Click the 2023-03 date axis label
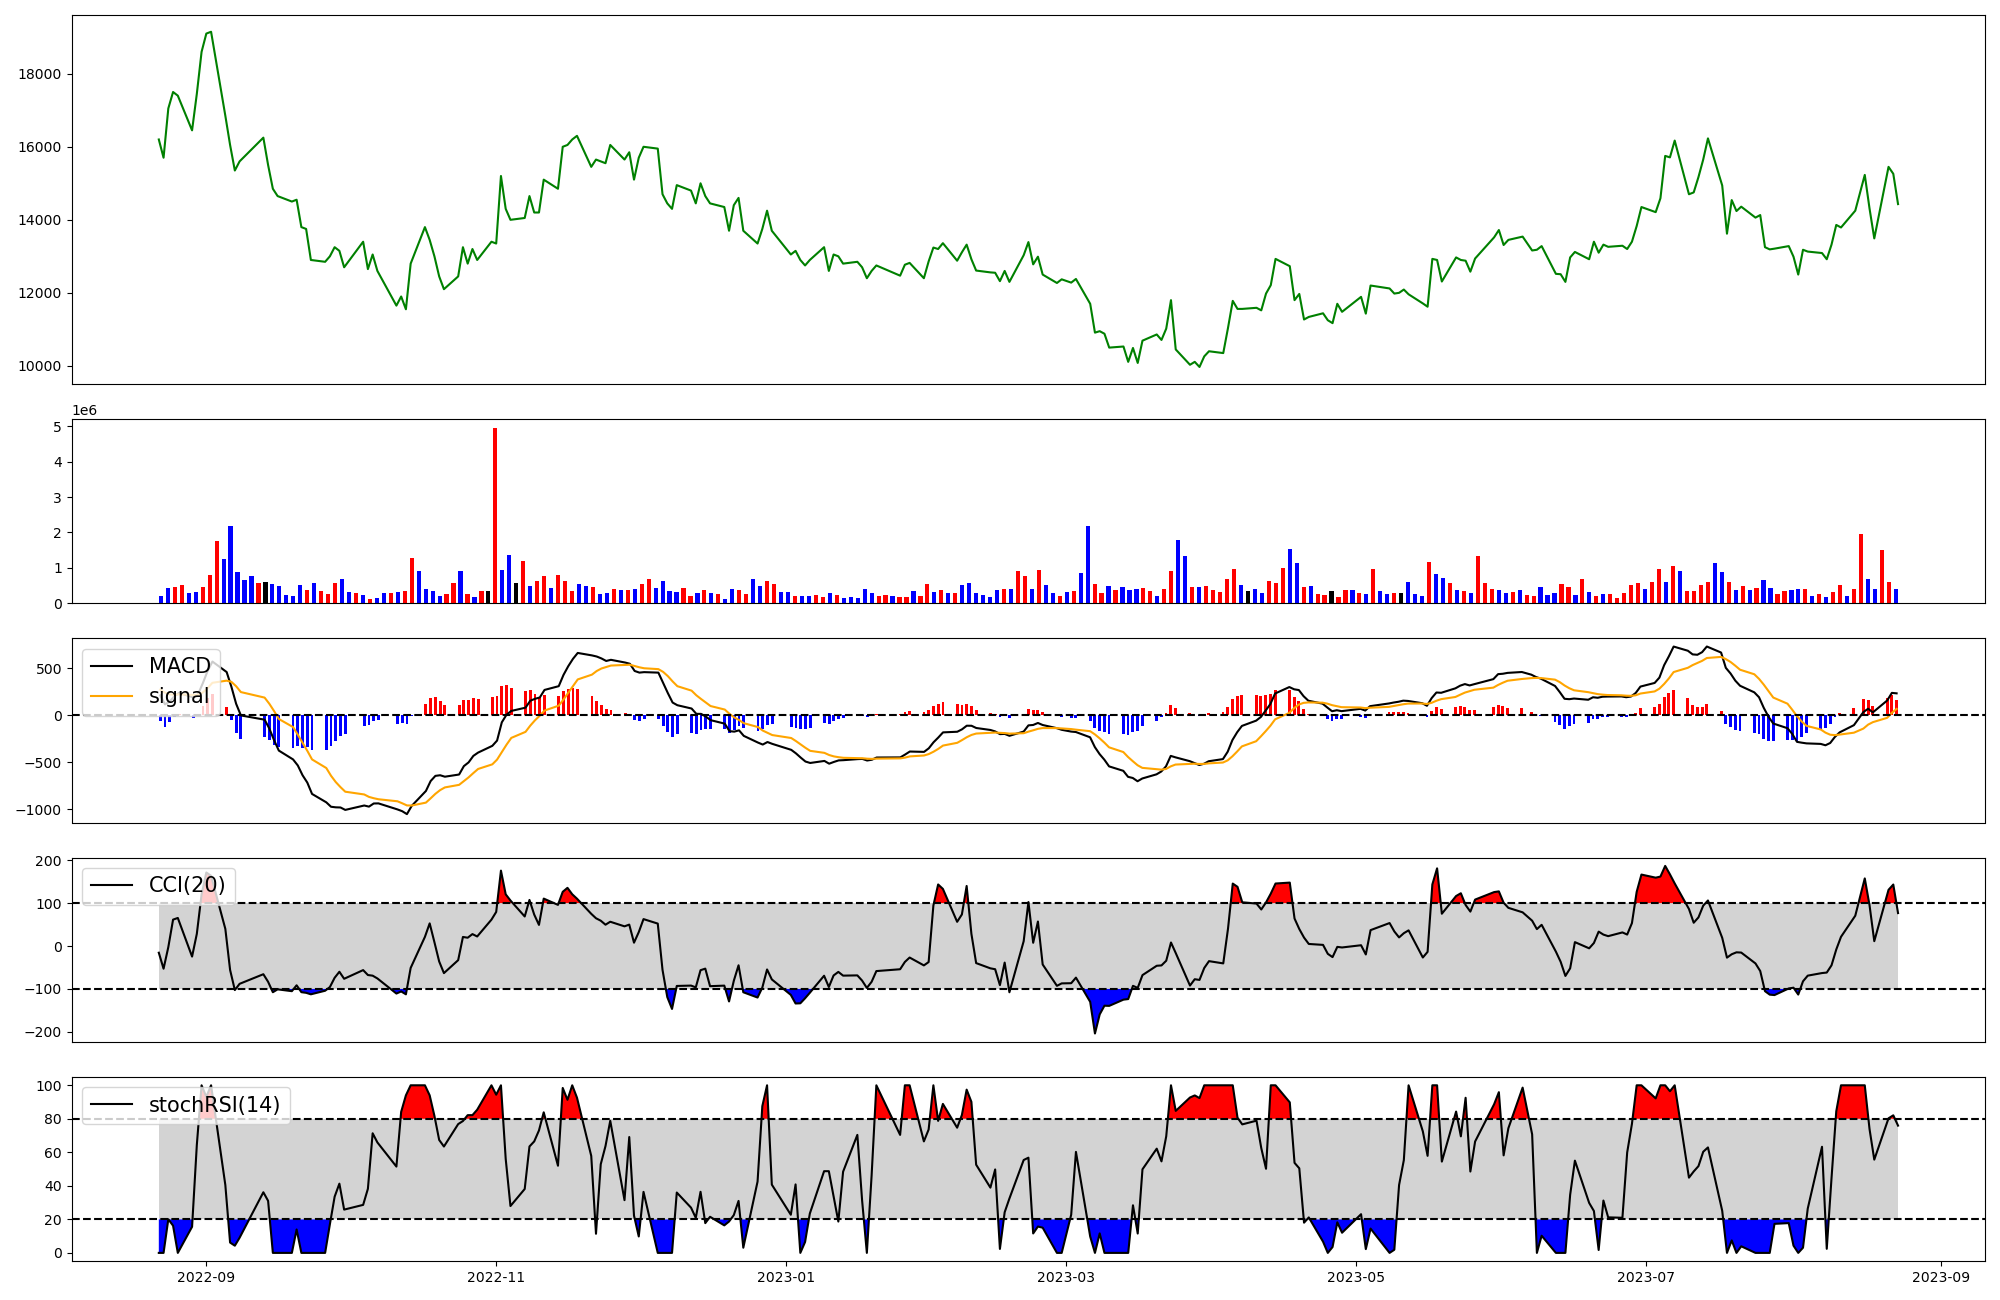Image resolution: width=2000 pixels, height=1300 pixels. [1066, 1277]
